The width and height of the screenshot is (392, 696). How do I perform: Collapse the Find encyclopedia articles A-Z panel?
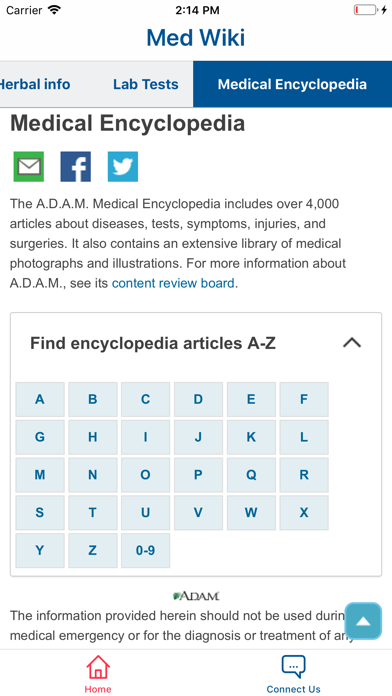click(x=352, y=343)
